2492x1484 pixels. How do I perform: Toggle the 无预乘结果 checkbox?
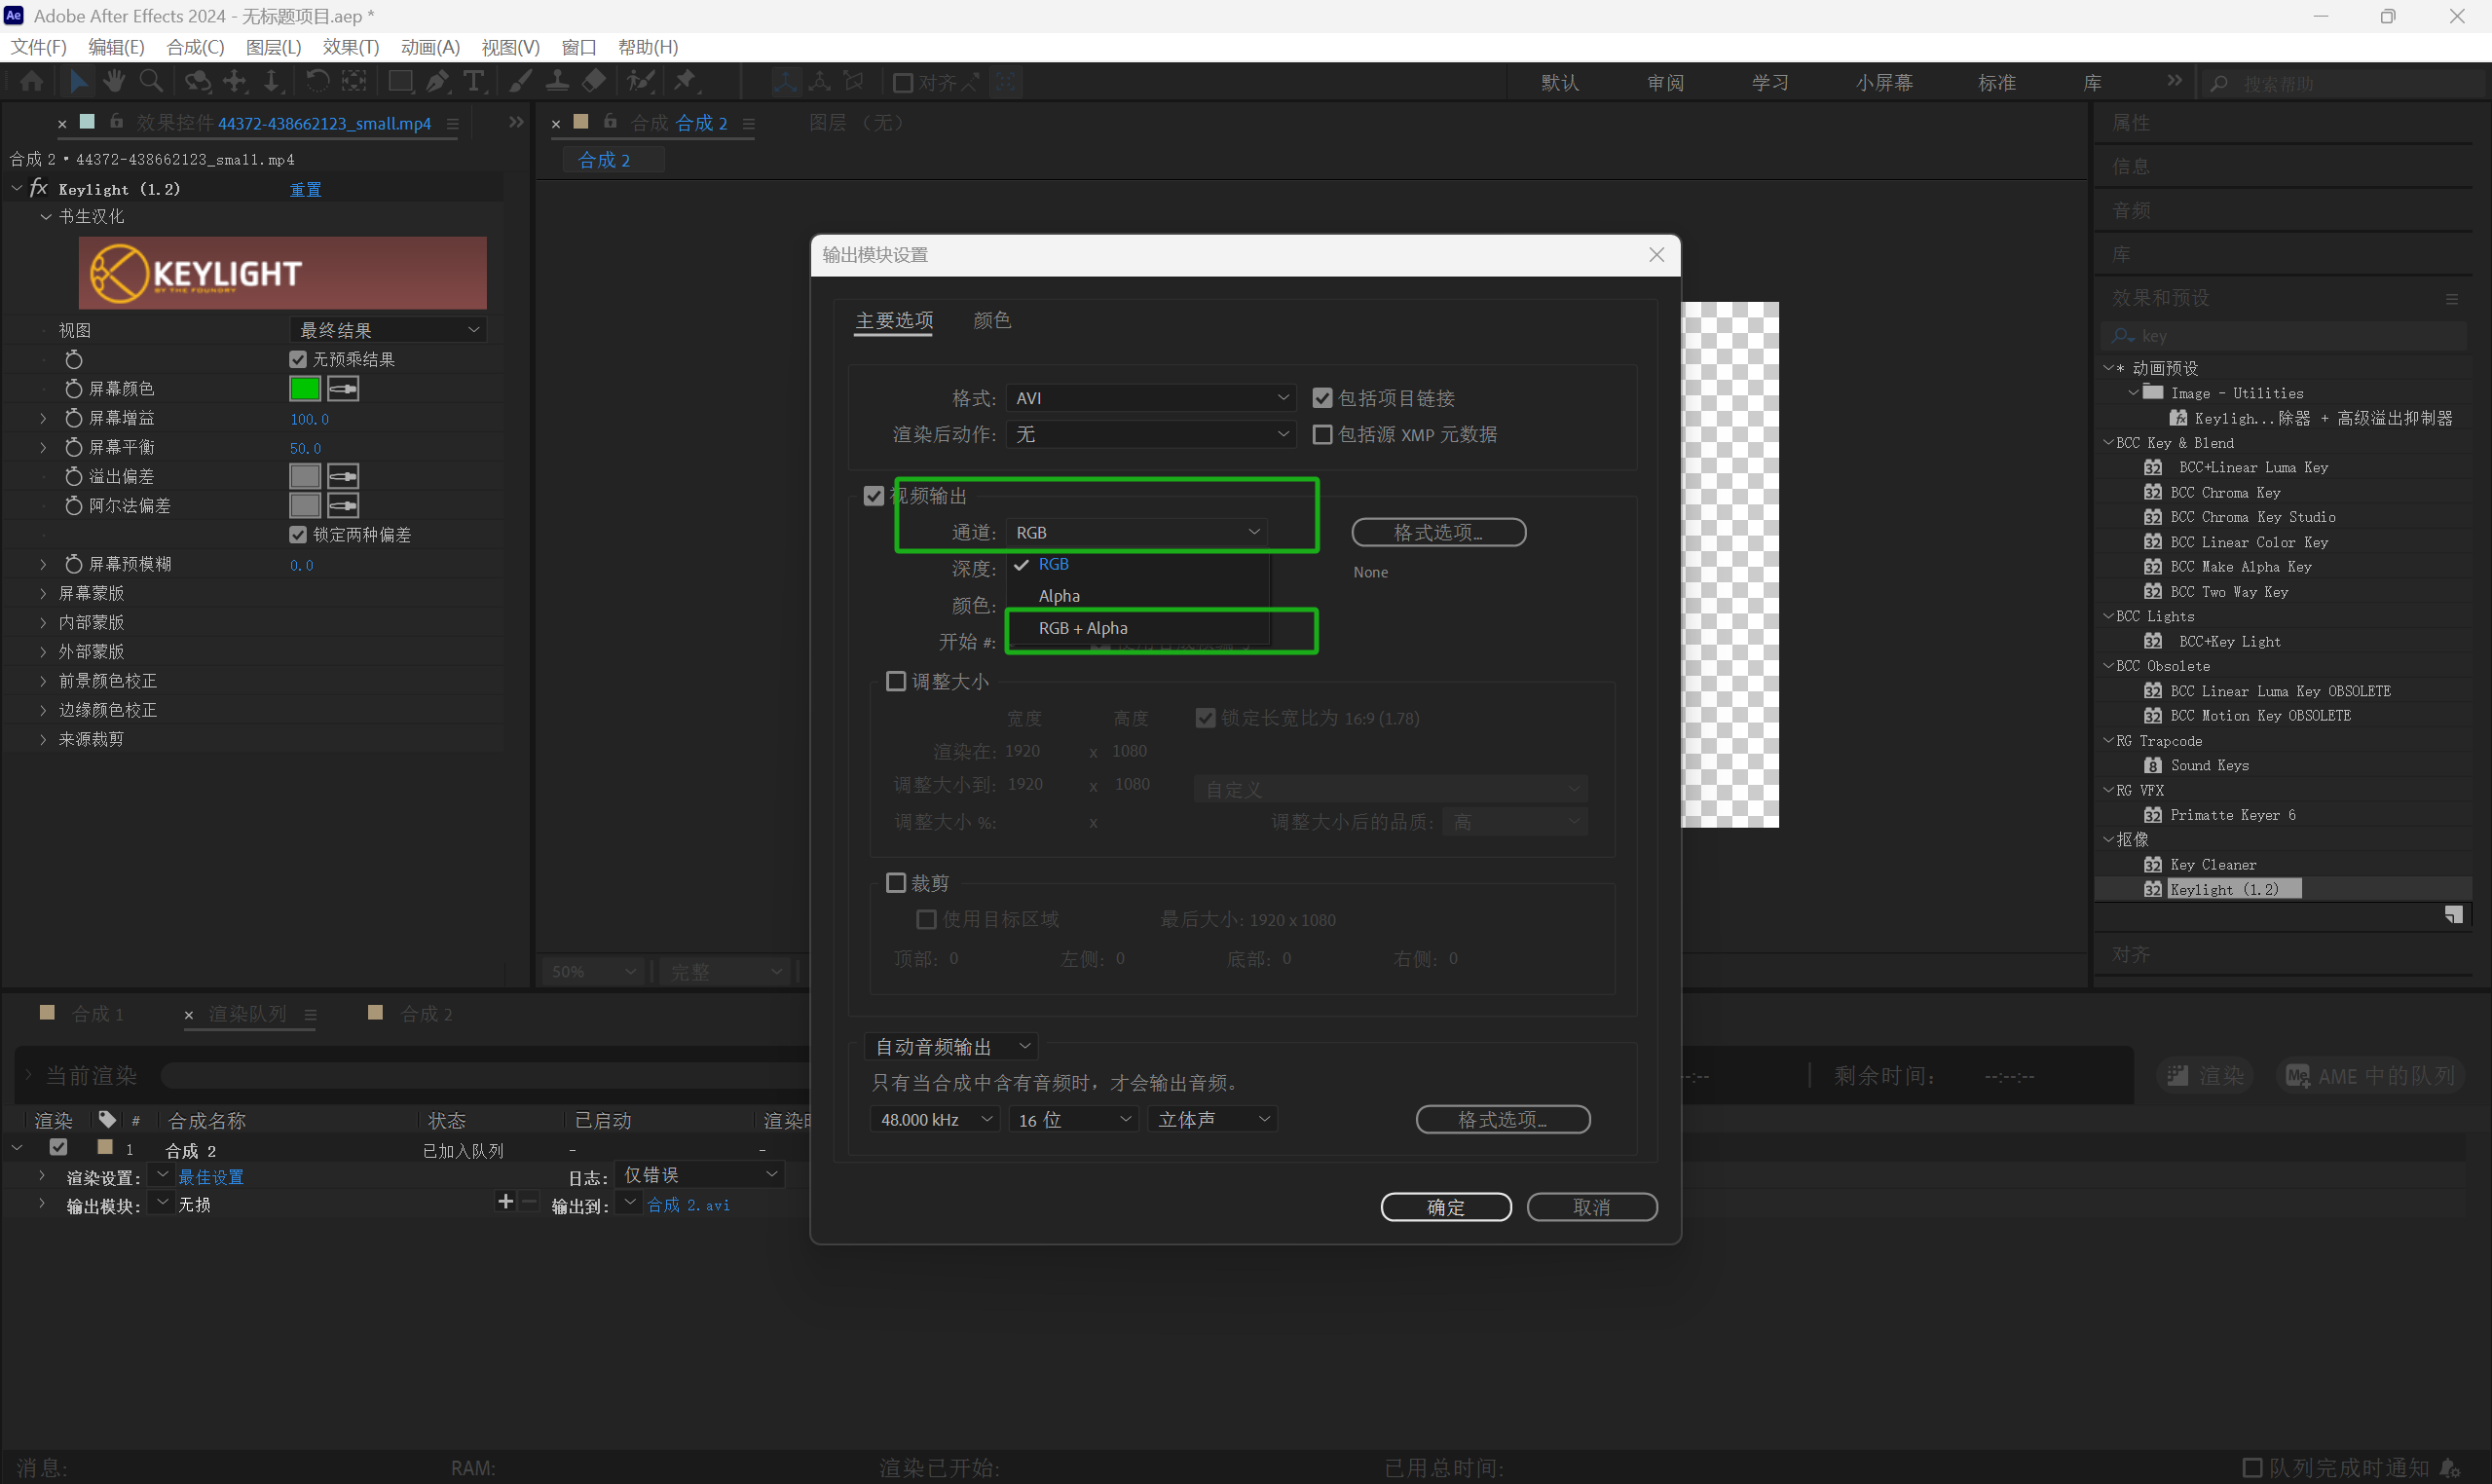[x=298, y=359]
